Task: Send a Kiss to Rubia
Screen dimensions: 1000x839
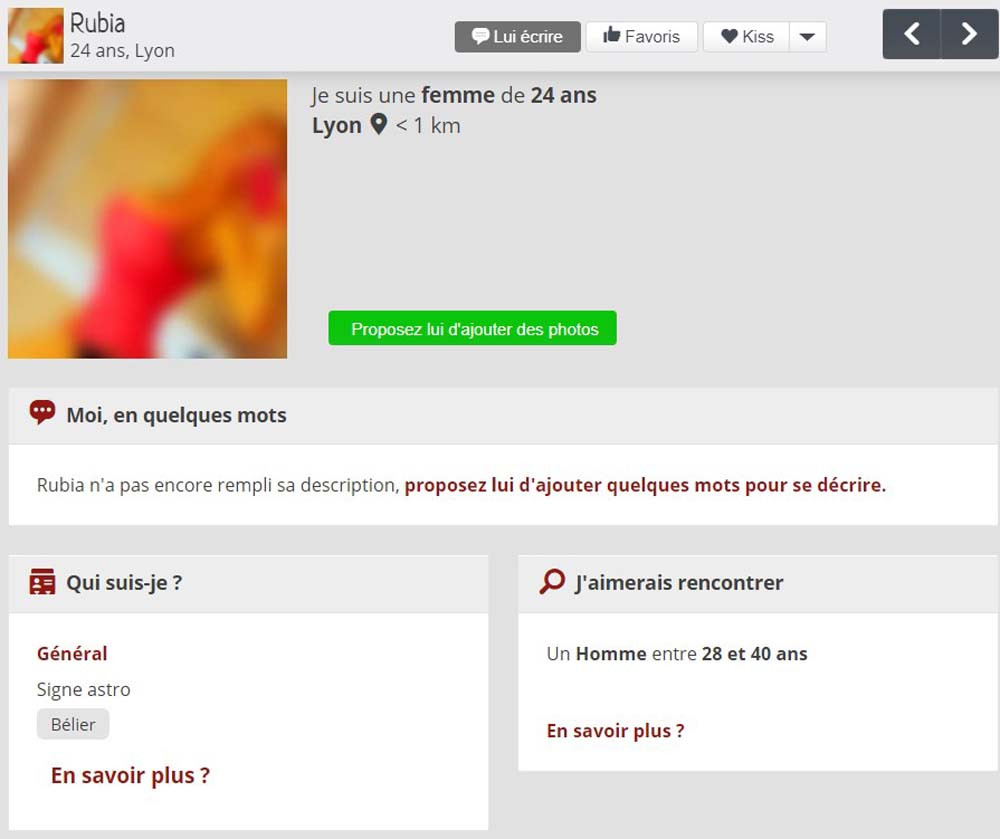Action: [x=747, y=37]
